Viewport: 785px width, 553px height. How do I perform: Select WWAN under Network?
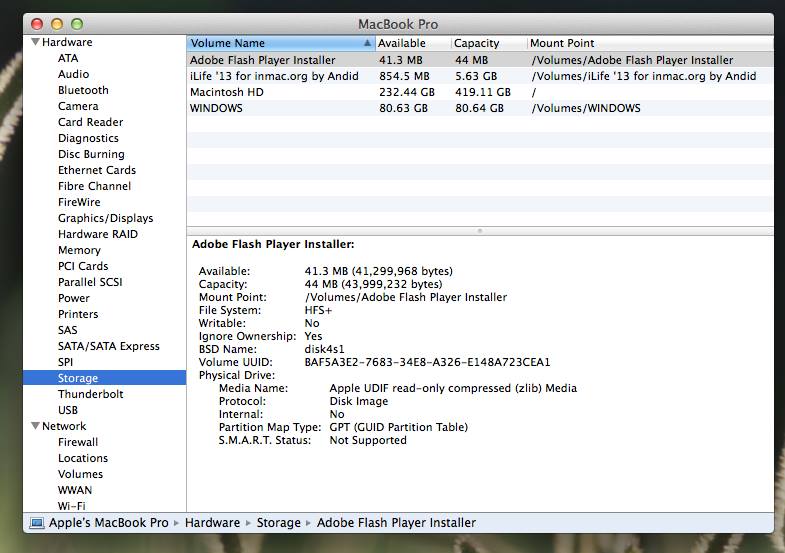pyautogui.click(x=75, y=490)
